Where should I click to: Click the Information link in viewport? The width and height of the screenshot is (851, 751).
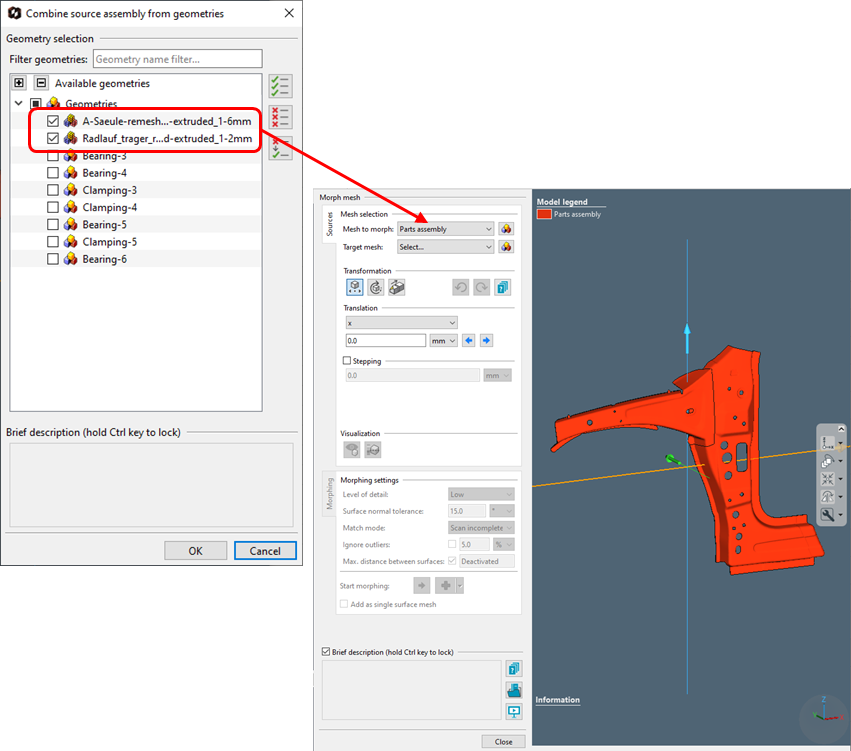coord(557,700)
